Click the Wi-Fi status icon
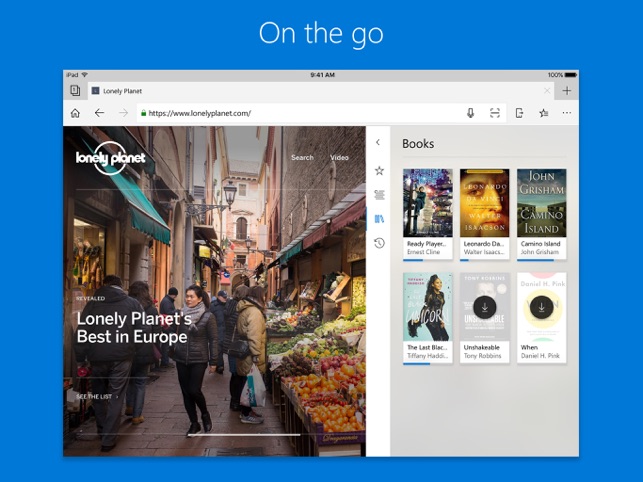 (85, 75)
